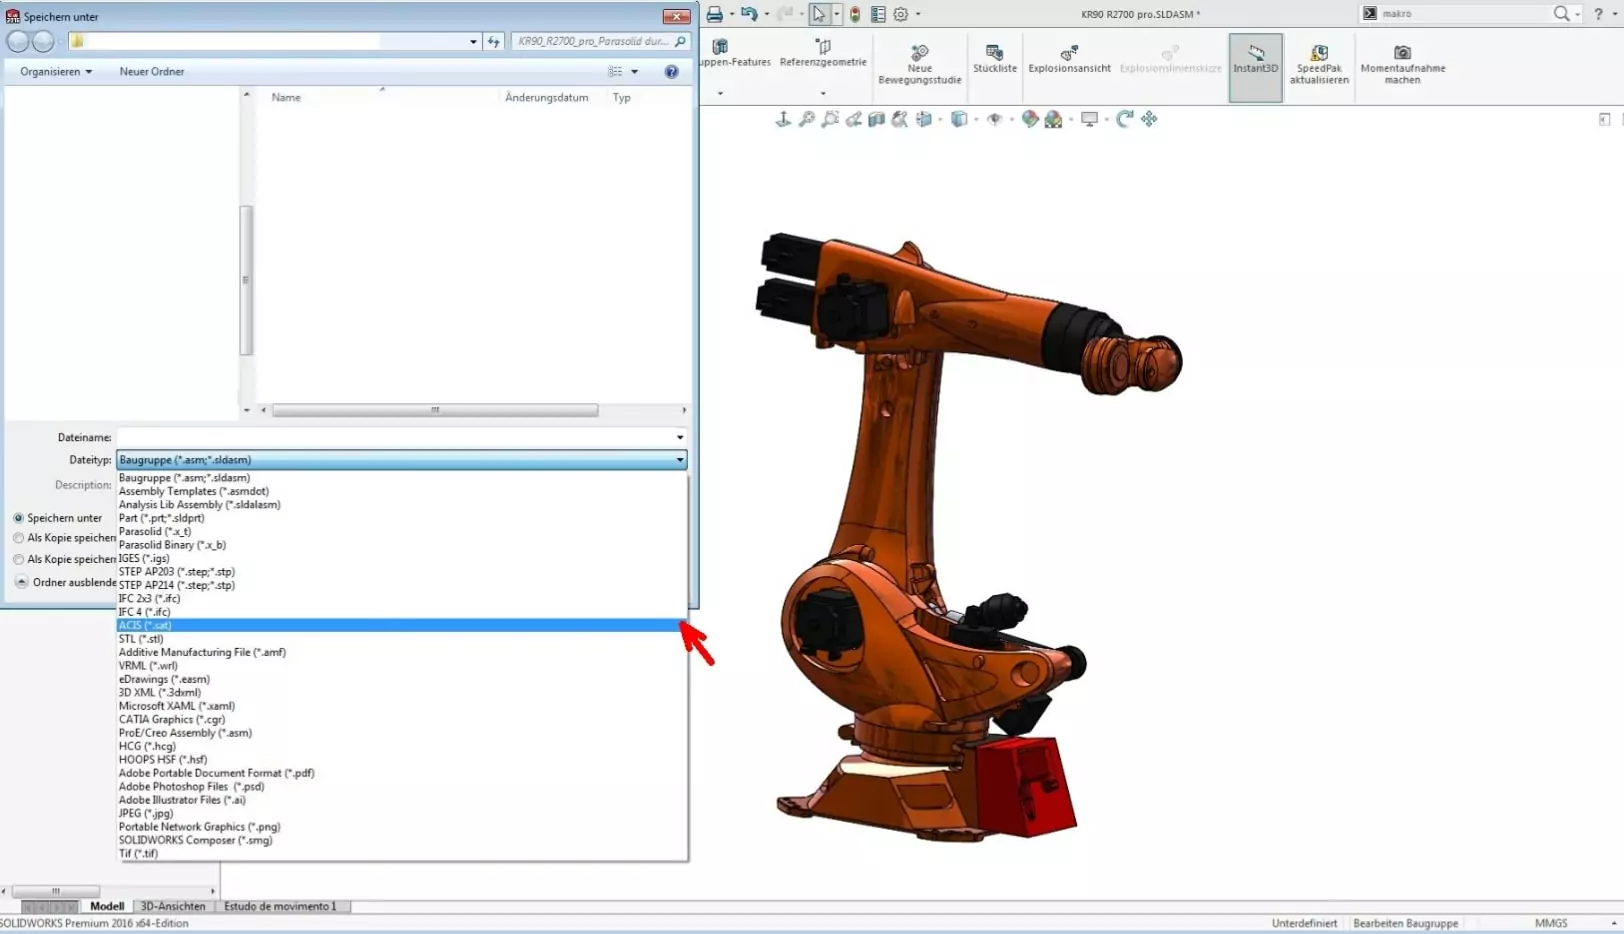Click the Neuer Ordner button
The height and width of the screenshot is (934, 1624).
point(152,71)
